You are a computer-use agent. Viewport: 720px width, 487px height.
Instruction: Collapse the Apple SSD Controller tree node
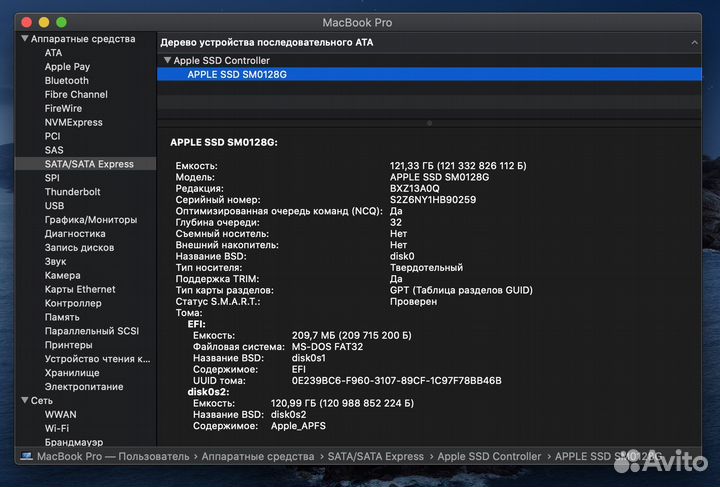(x=167, y=61)
